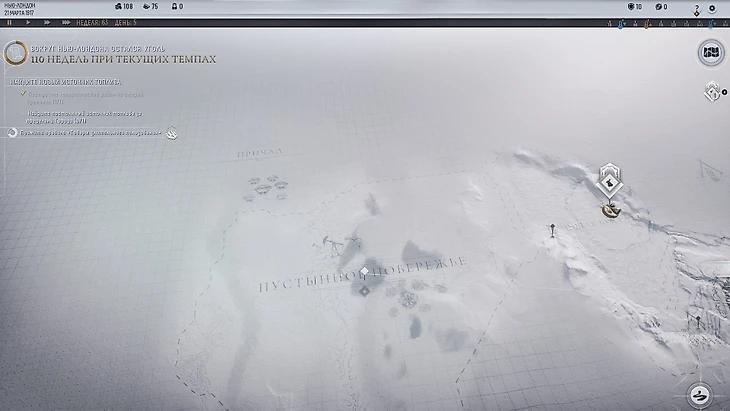Open the settings gear icon
This screenshot has height=411, width=730.
(712, 8)
